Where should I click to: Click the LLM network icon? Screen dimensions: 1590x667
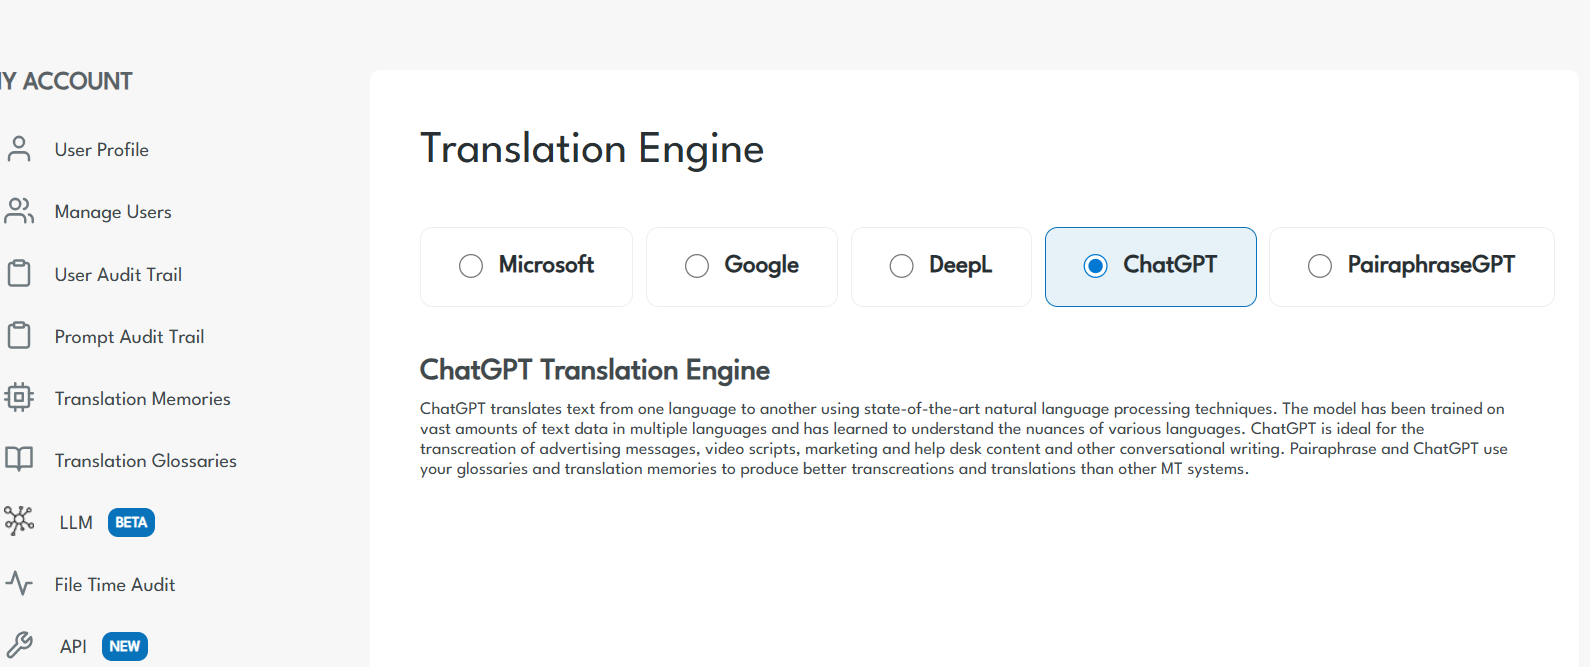click(19, 521)
